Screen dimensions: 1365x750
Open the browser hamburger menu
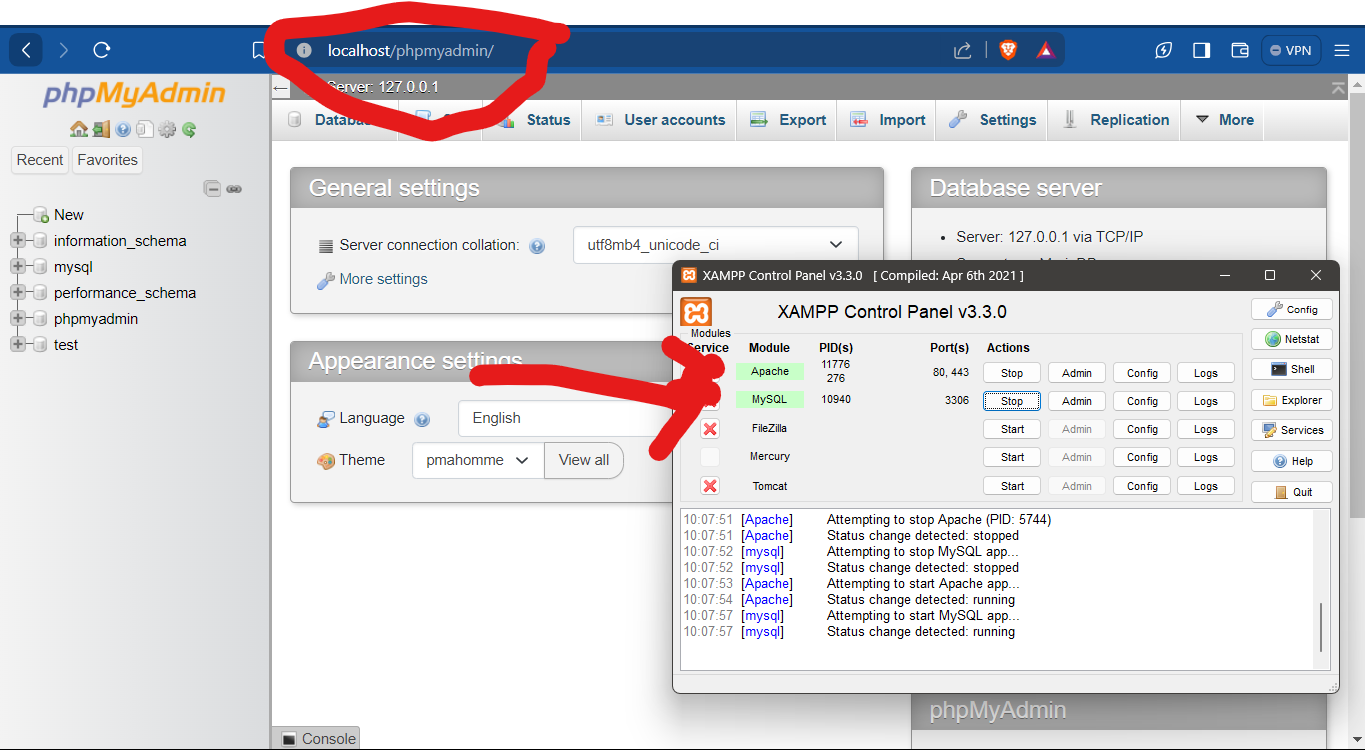tap(1342, 50)
